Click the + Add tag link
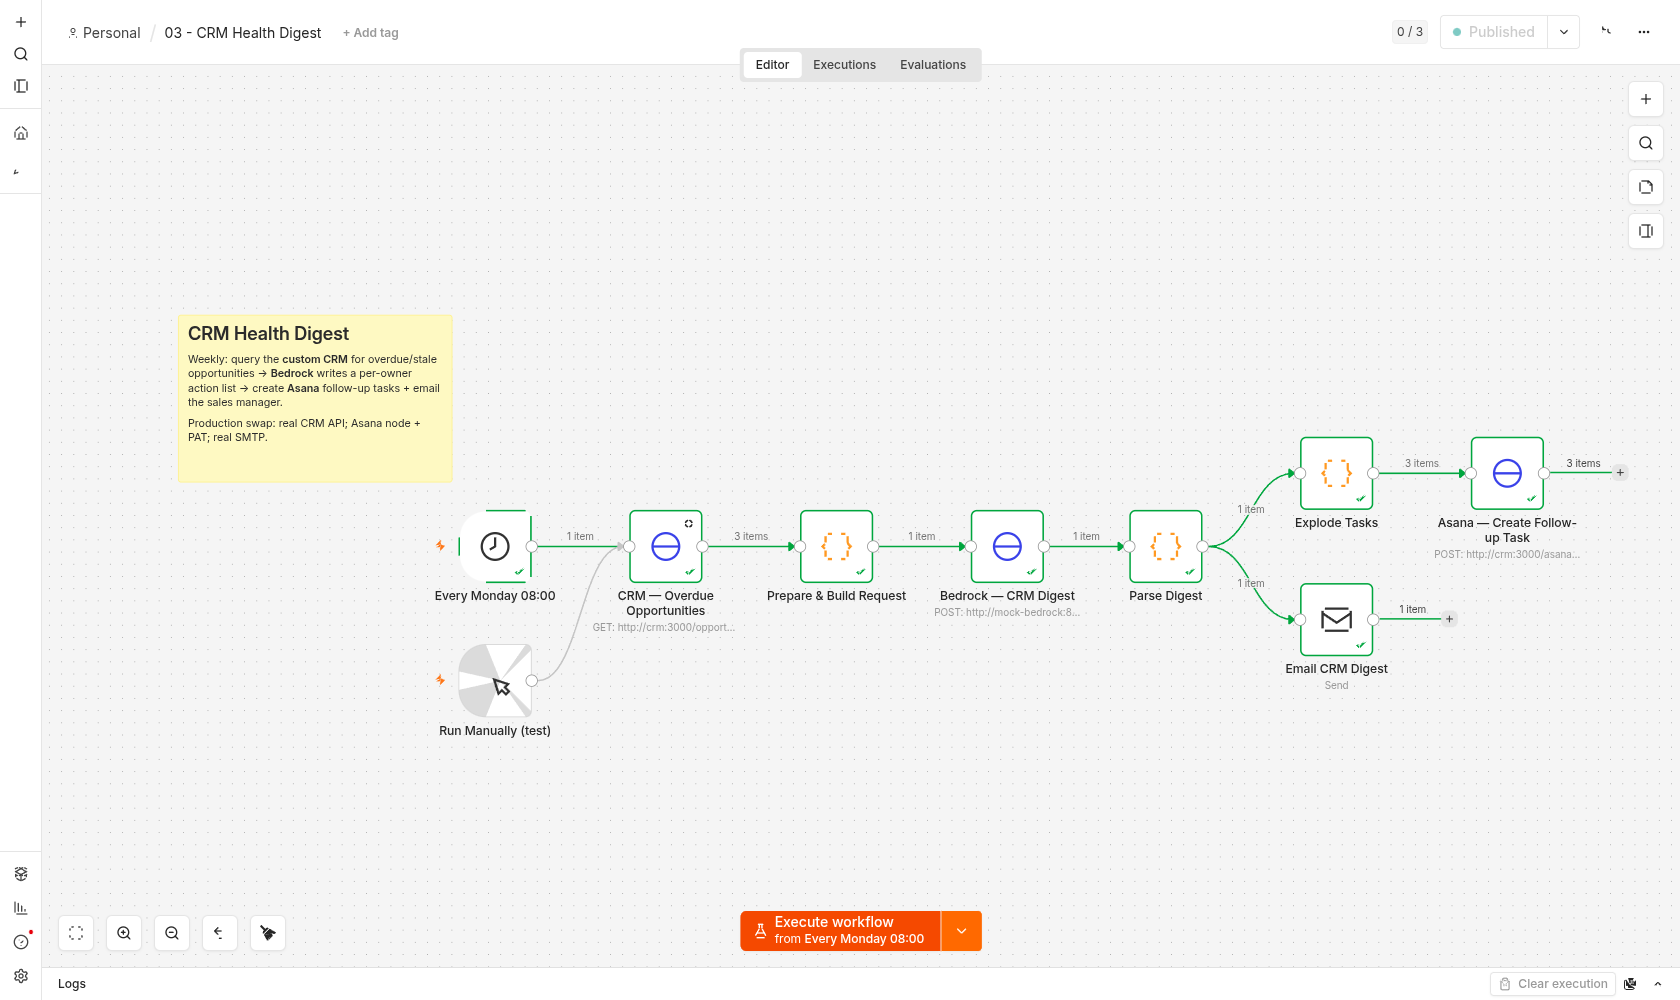This screenshot has height=1000, width=1680. tap(370, 33)
